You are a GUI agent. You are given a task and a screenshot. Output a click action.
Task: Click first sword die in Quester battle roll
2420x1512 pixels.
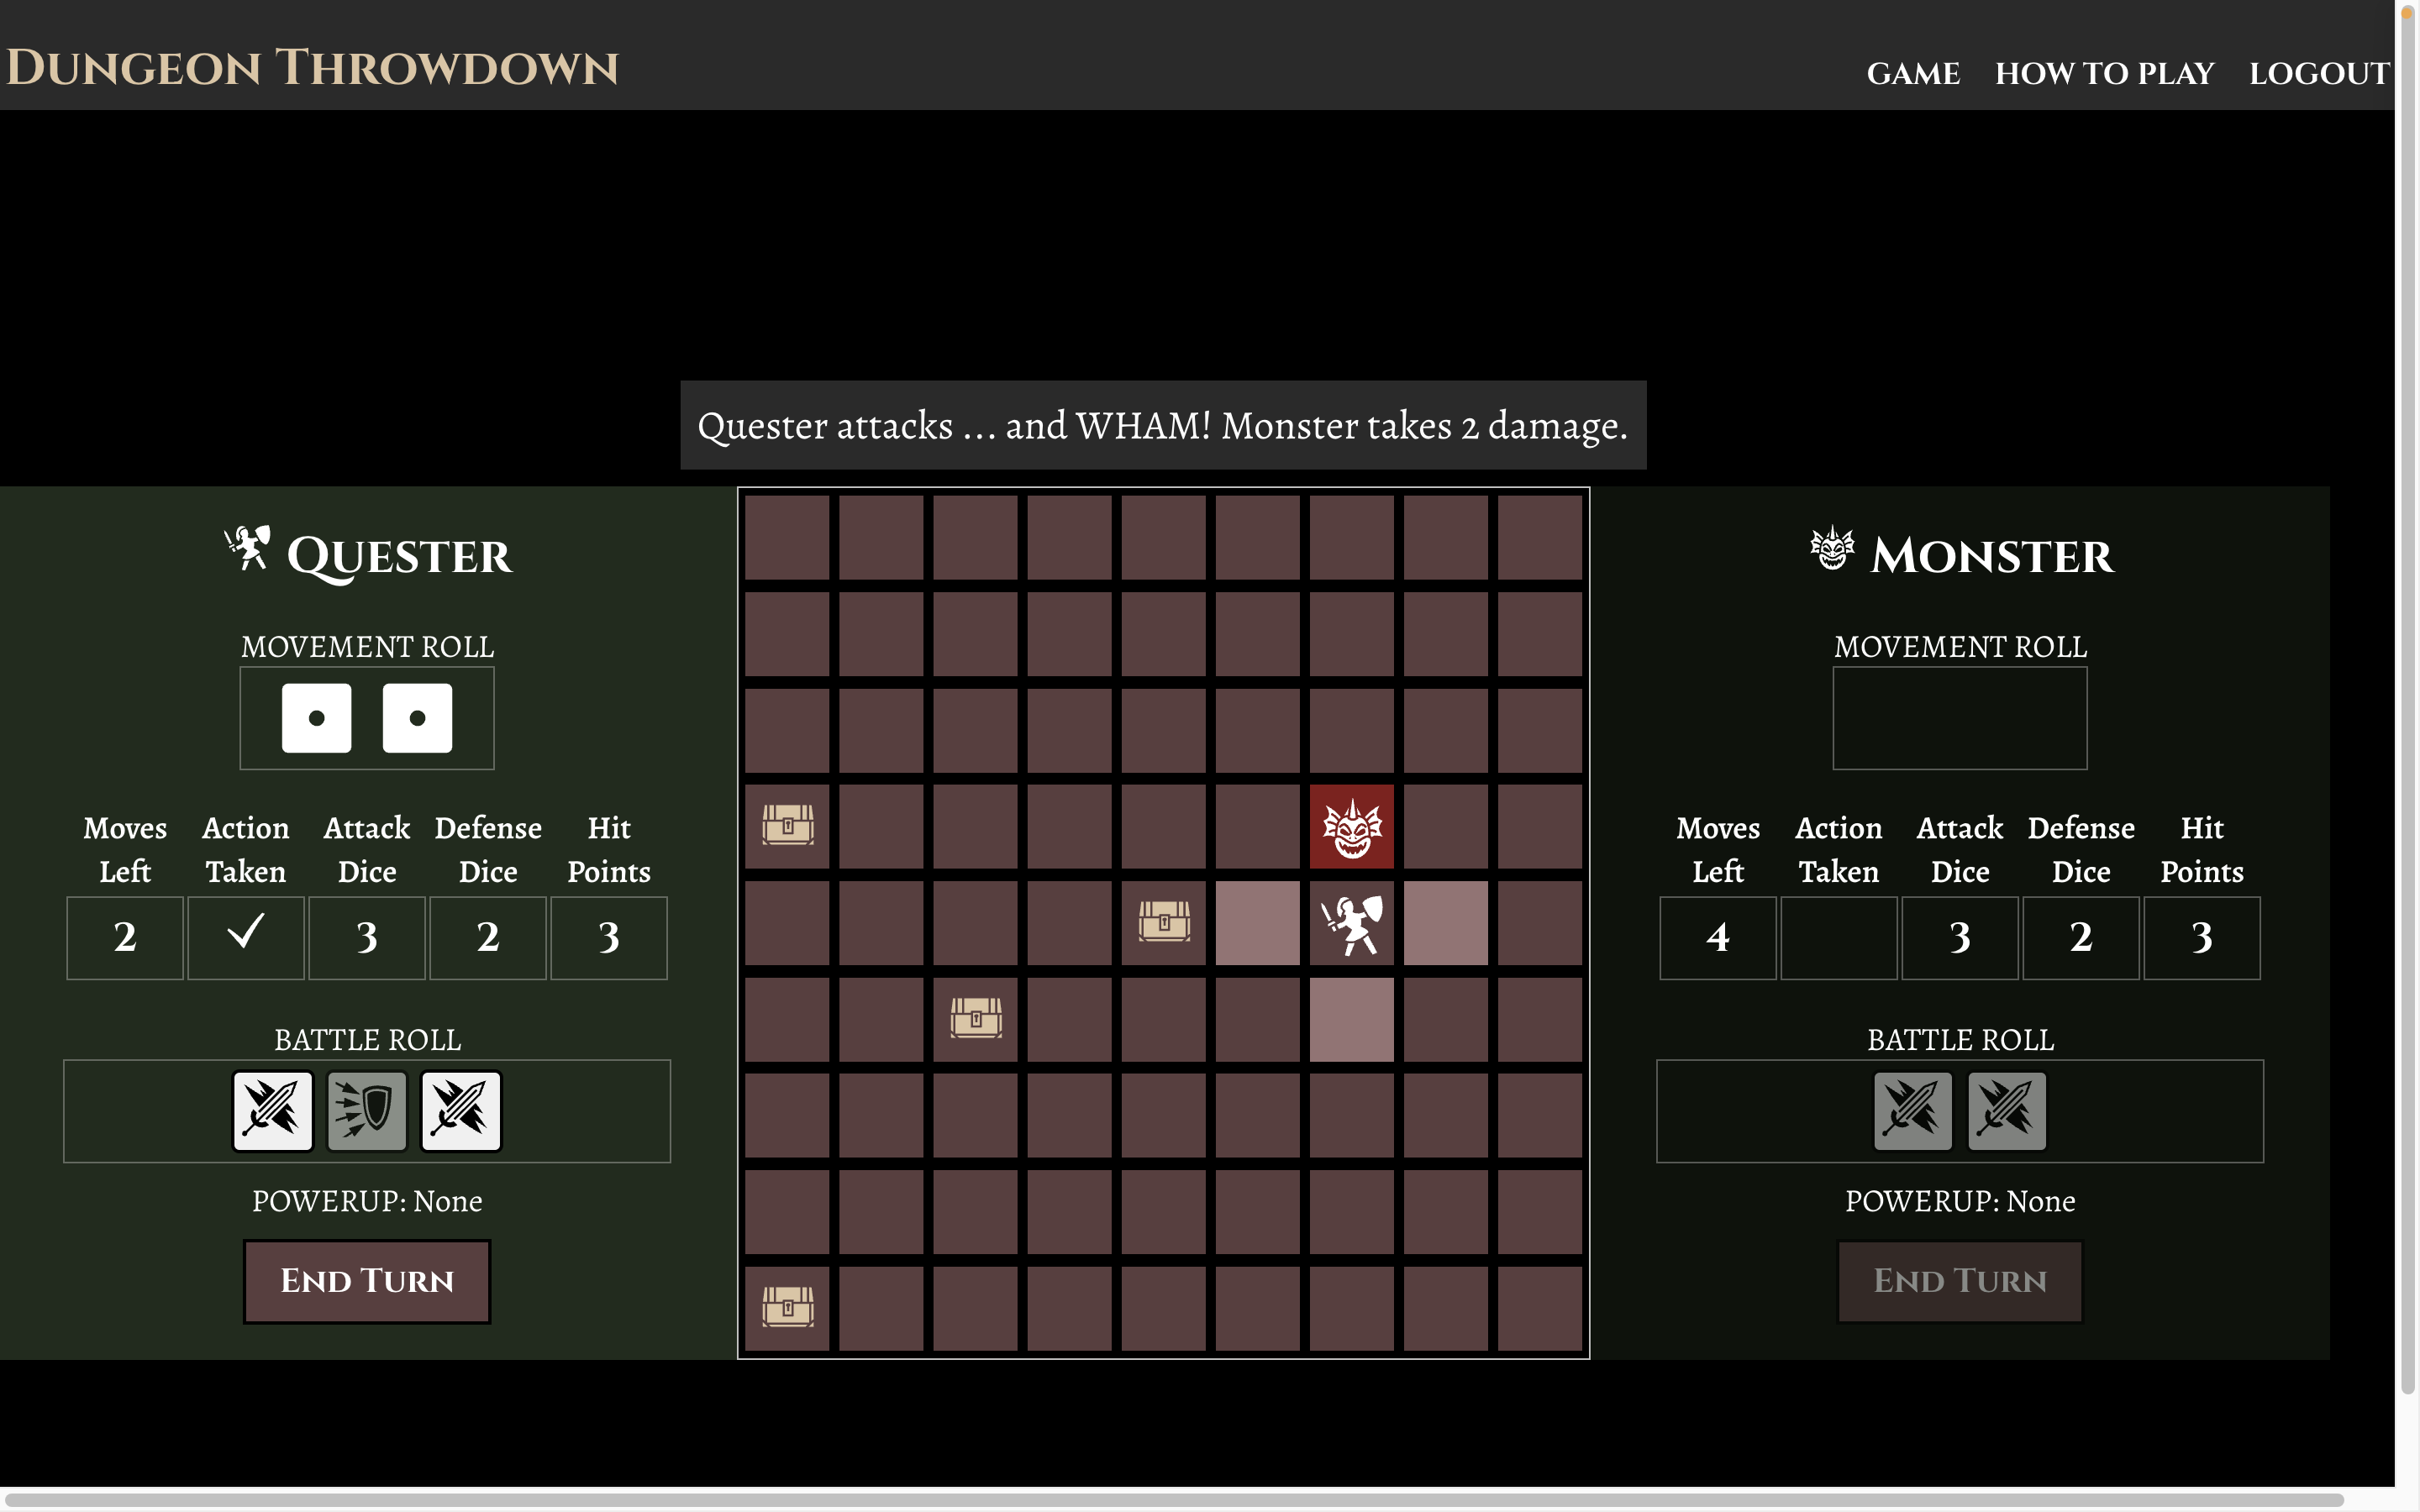273,1110
